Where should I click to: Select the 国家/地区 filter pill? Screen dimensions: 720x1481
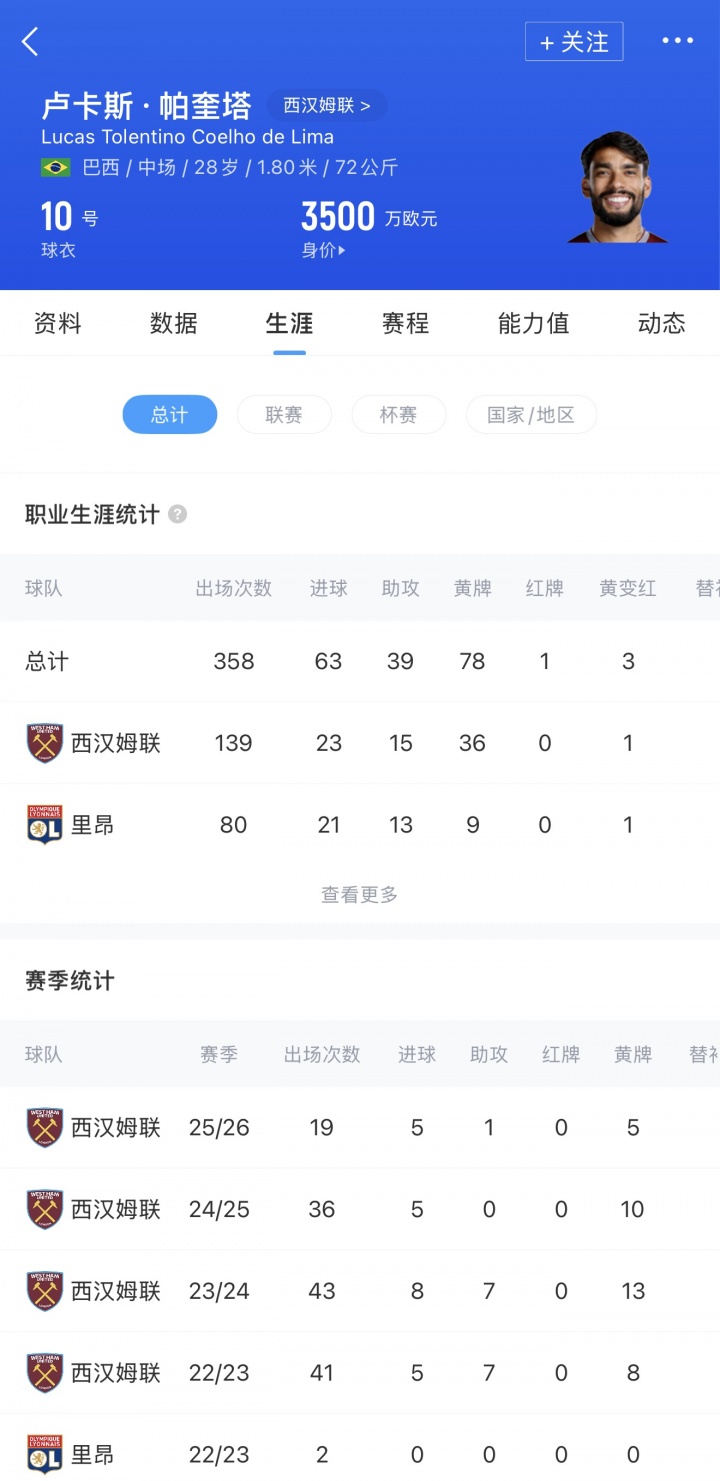click(531, 415)
